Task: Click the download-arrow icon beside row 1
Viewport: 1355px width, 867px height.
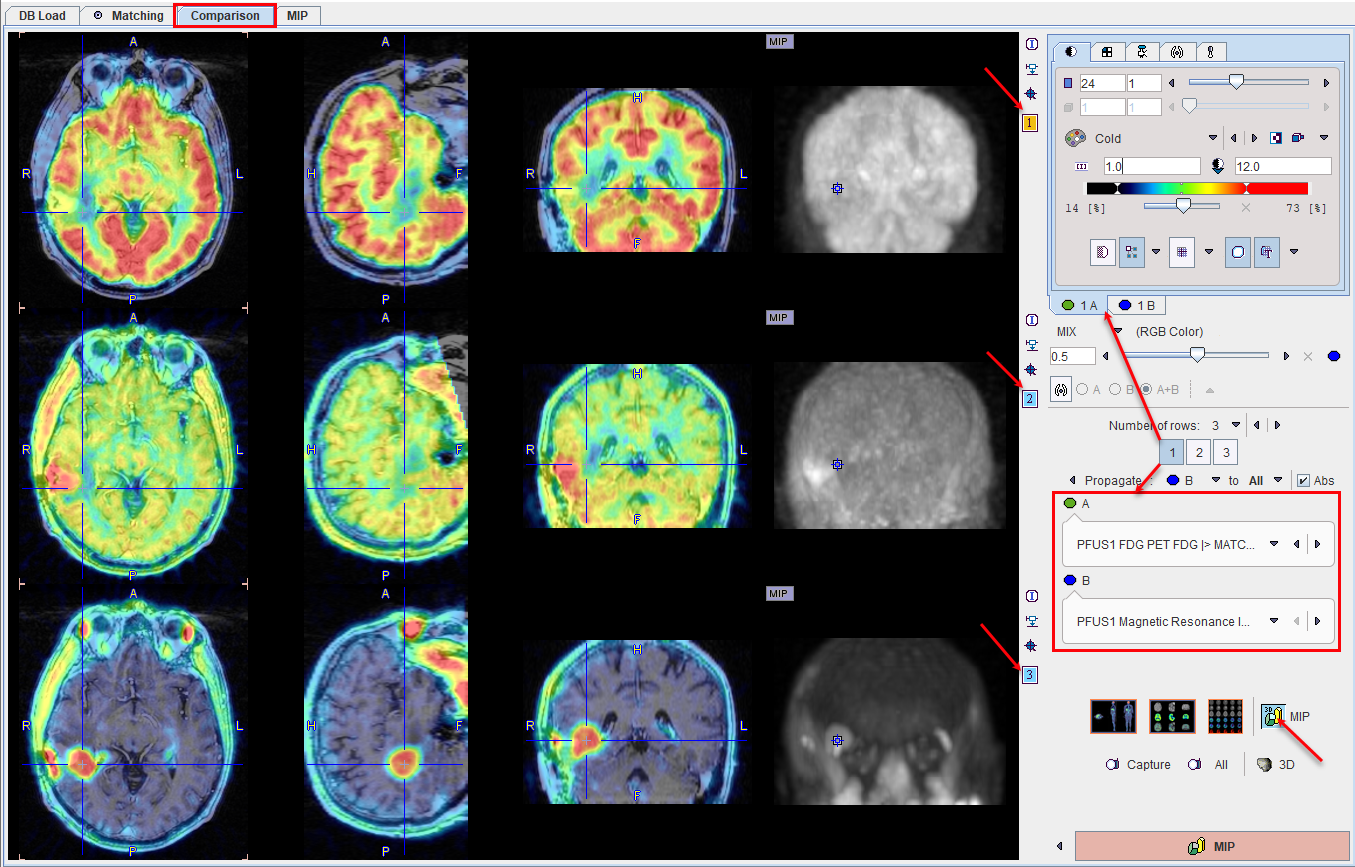Action: (x=1031, y=70)
